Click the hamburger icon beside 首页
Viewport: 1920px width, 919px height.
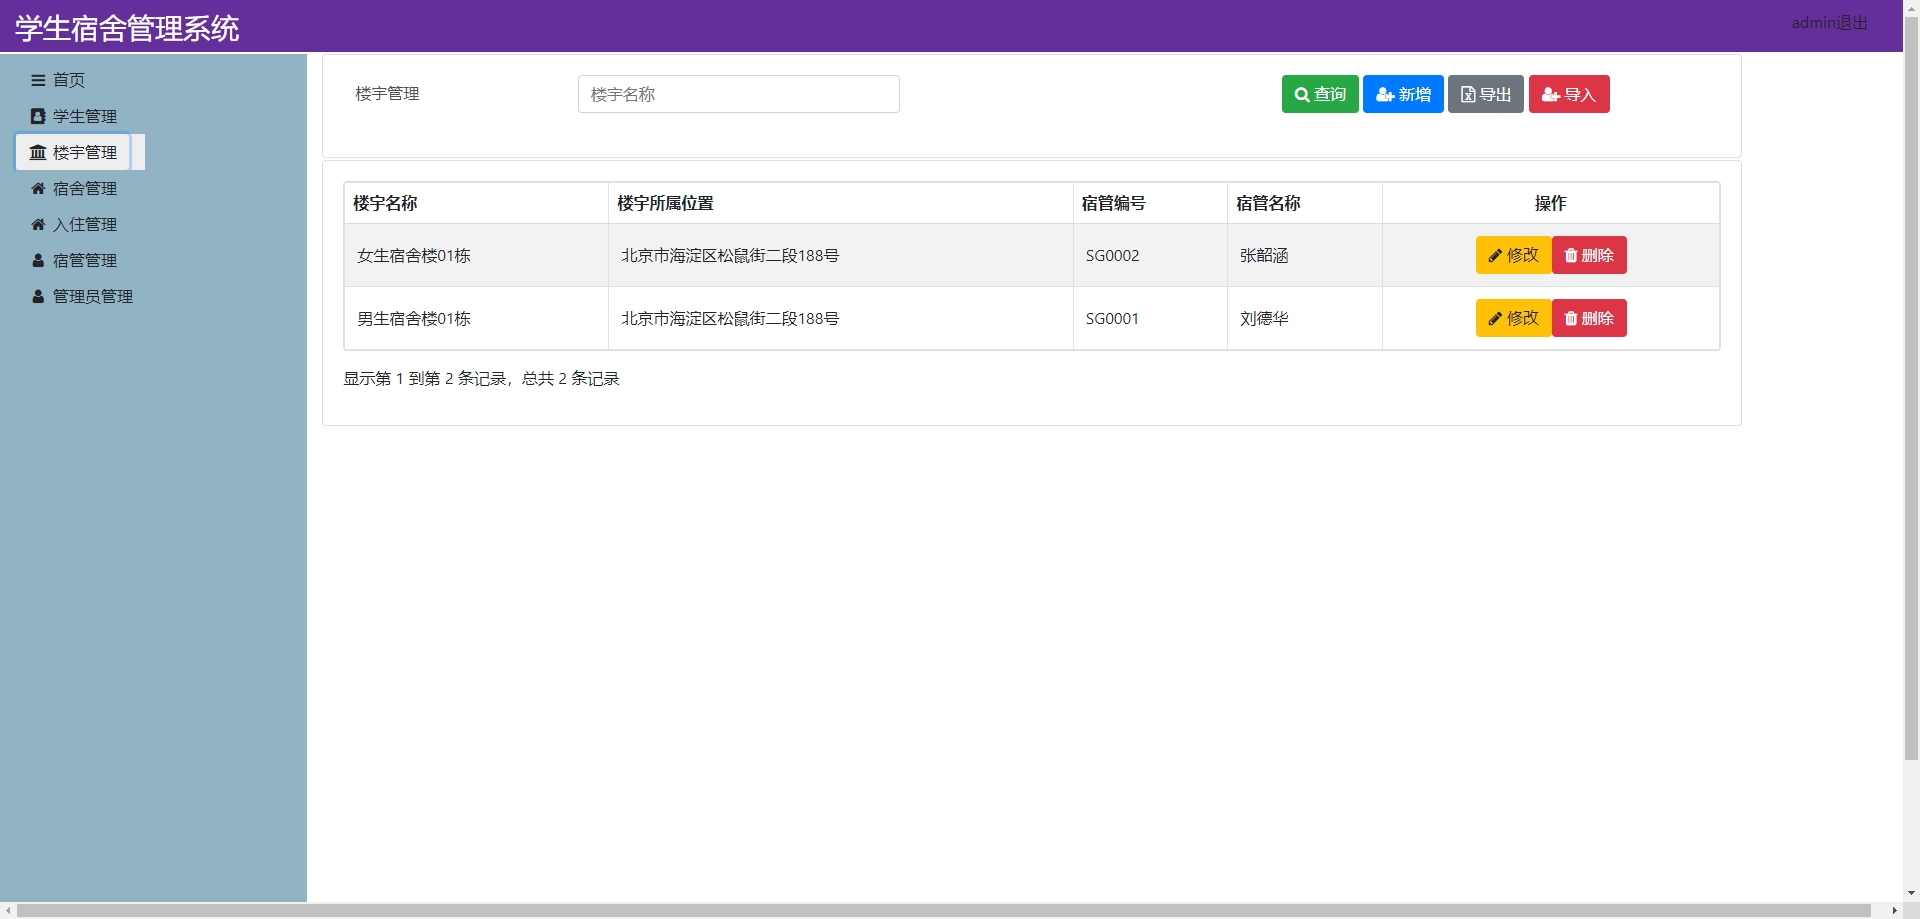click(38, 80)
